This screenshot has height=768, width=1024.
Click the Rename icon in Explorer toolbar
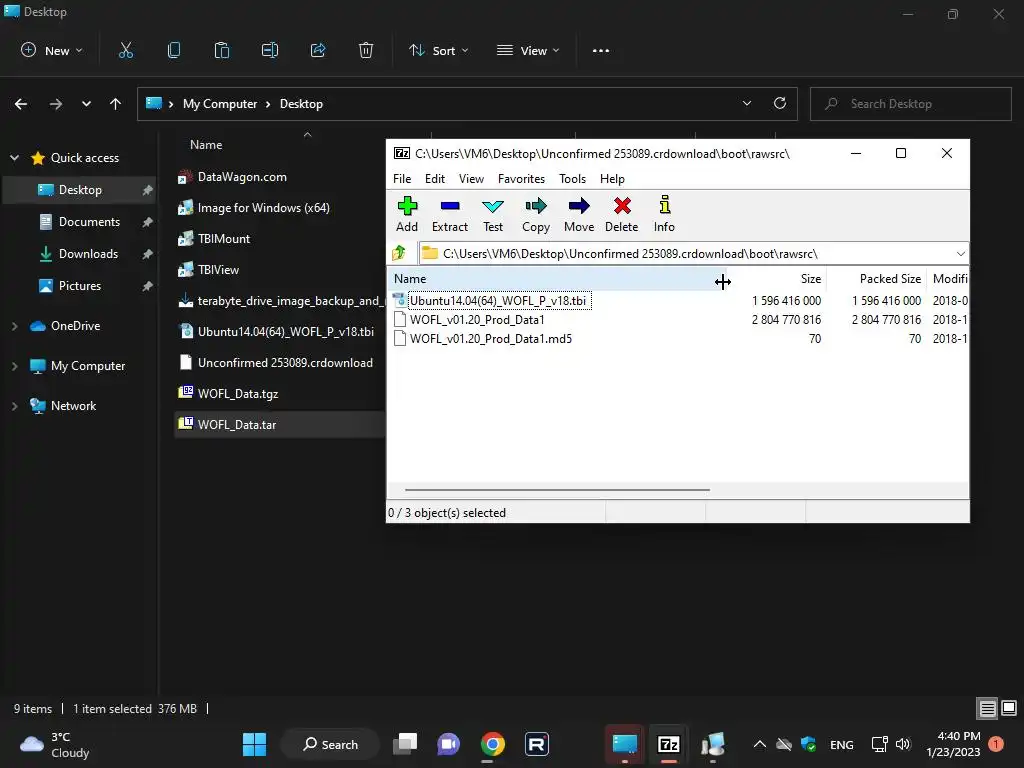click(x=270, y=50)
